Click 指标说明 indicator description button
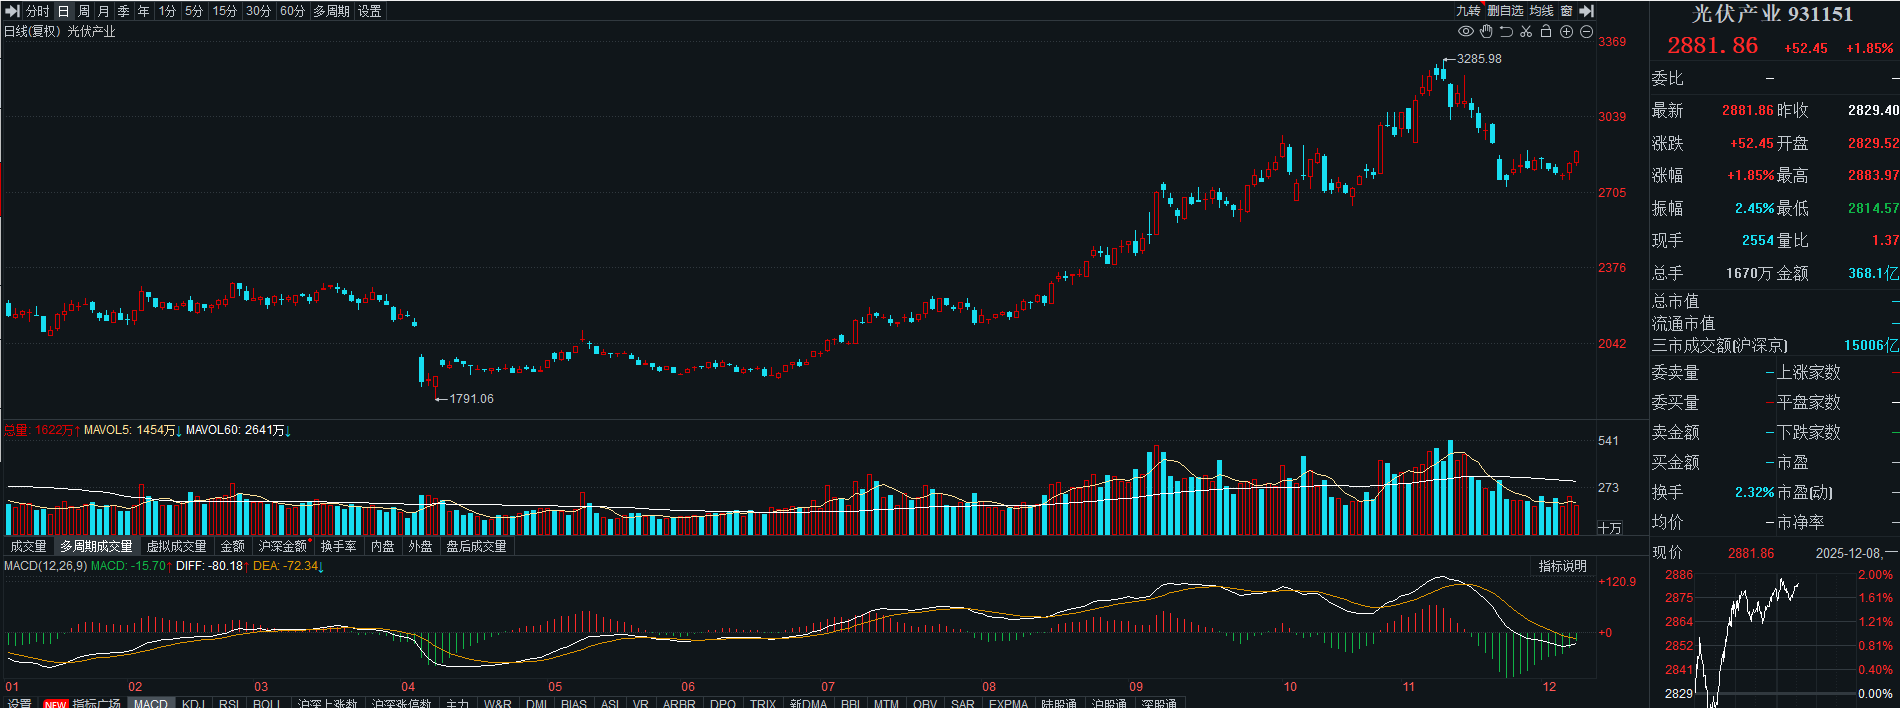The height and width of the screenshot is (708, 1900). tap(1562, 566)
